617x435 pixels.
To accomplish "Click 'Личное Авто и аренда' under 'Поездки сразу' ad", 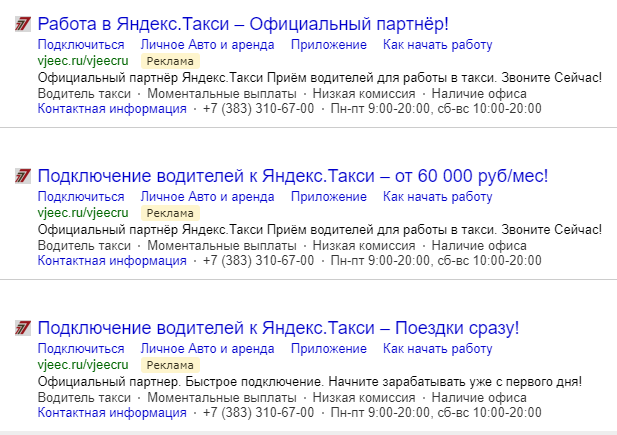I will pyautogui.click(x=207, y=348).
